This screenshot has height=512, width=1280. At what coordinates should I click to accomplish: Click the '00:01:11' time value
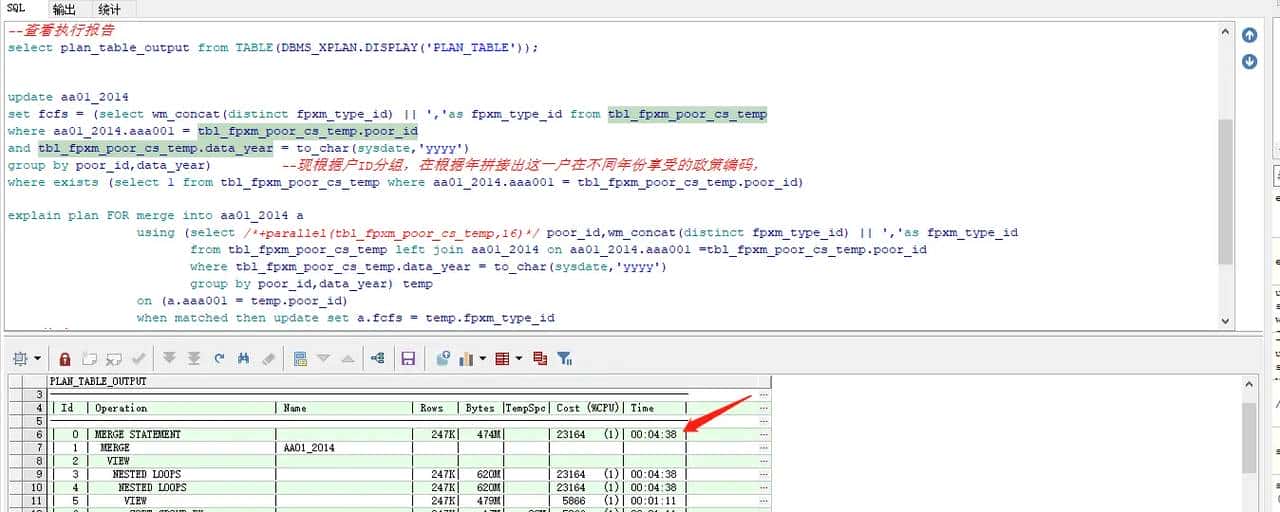[653, 500]
